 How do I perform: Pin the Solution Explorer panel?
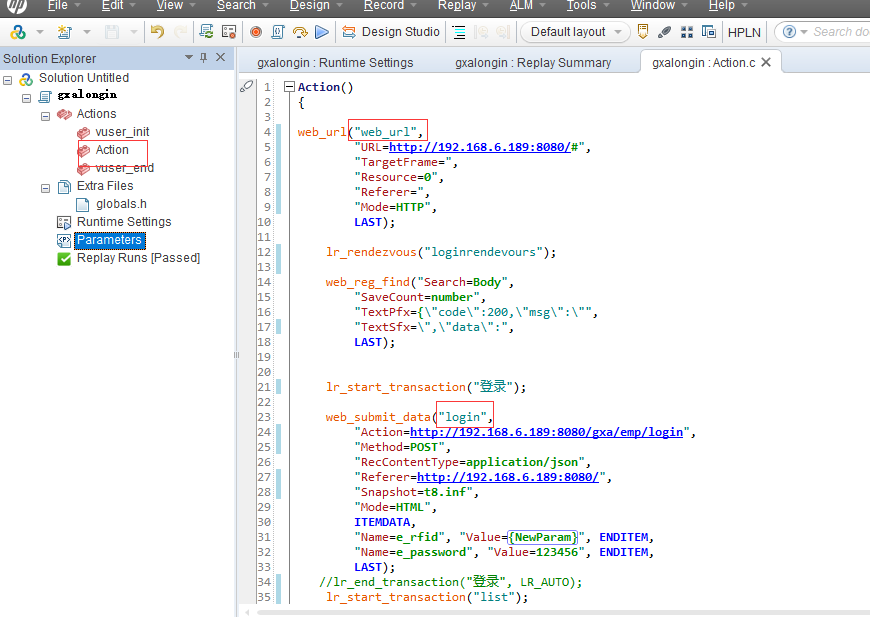204,57
